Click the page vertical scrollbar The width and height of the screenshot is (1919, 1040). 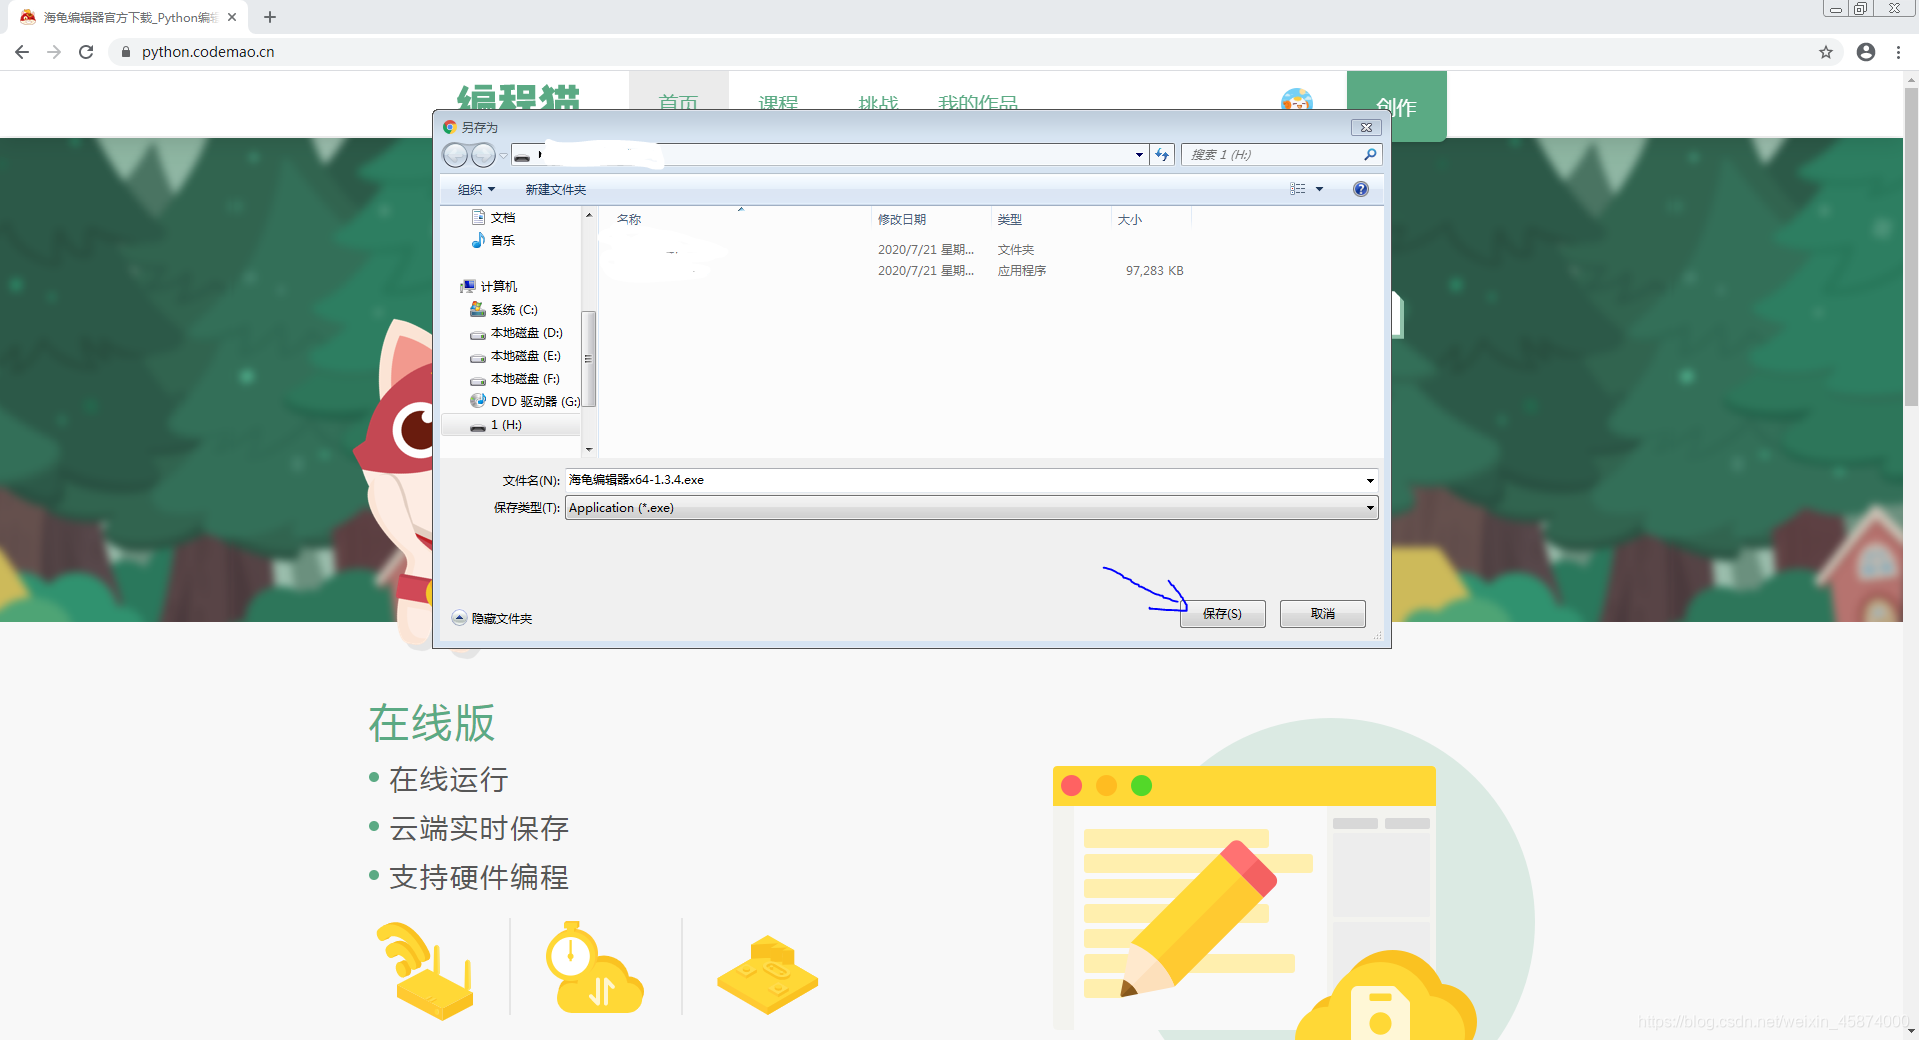coord(1911,247)
